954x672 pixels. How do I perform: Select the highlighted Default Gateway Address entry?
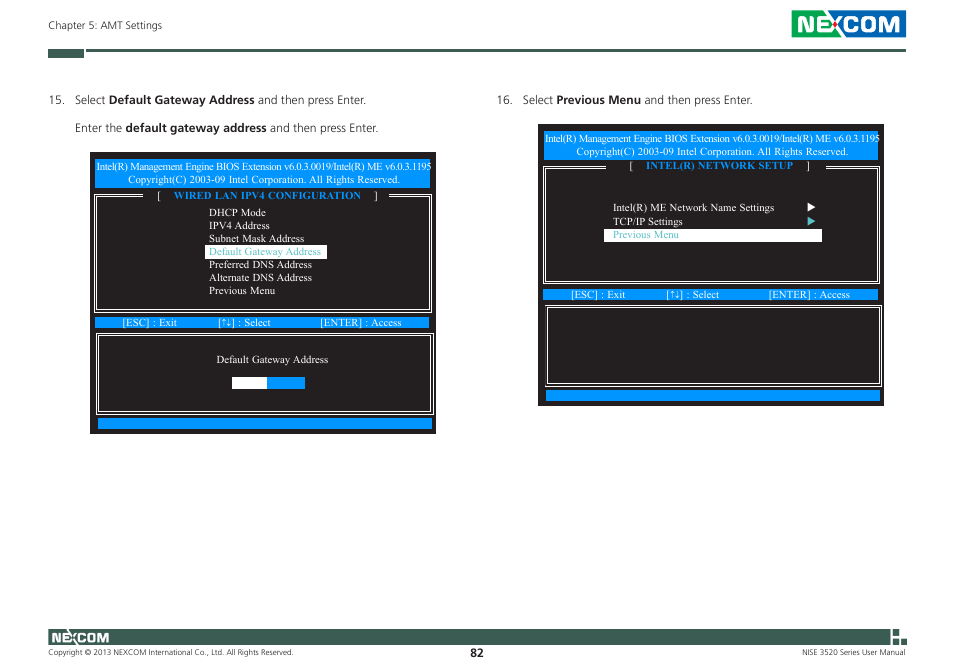(266, 252)
